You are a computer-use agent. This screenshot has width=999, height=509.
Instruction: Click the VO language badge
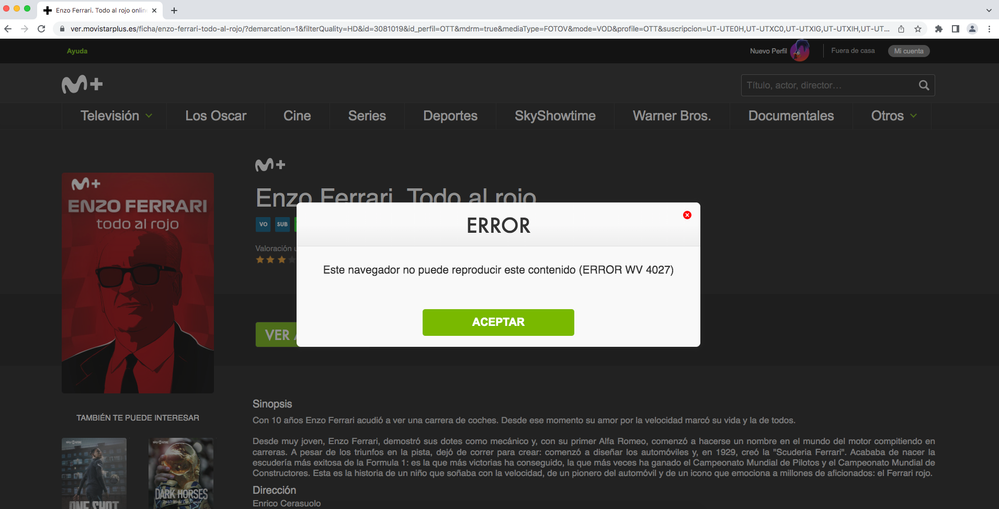[x=262, y=224]
